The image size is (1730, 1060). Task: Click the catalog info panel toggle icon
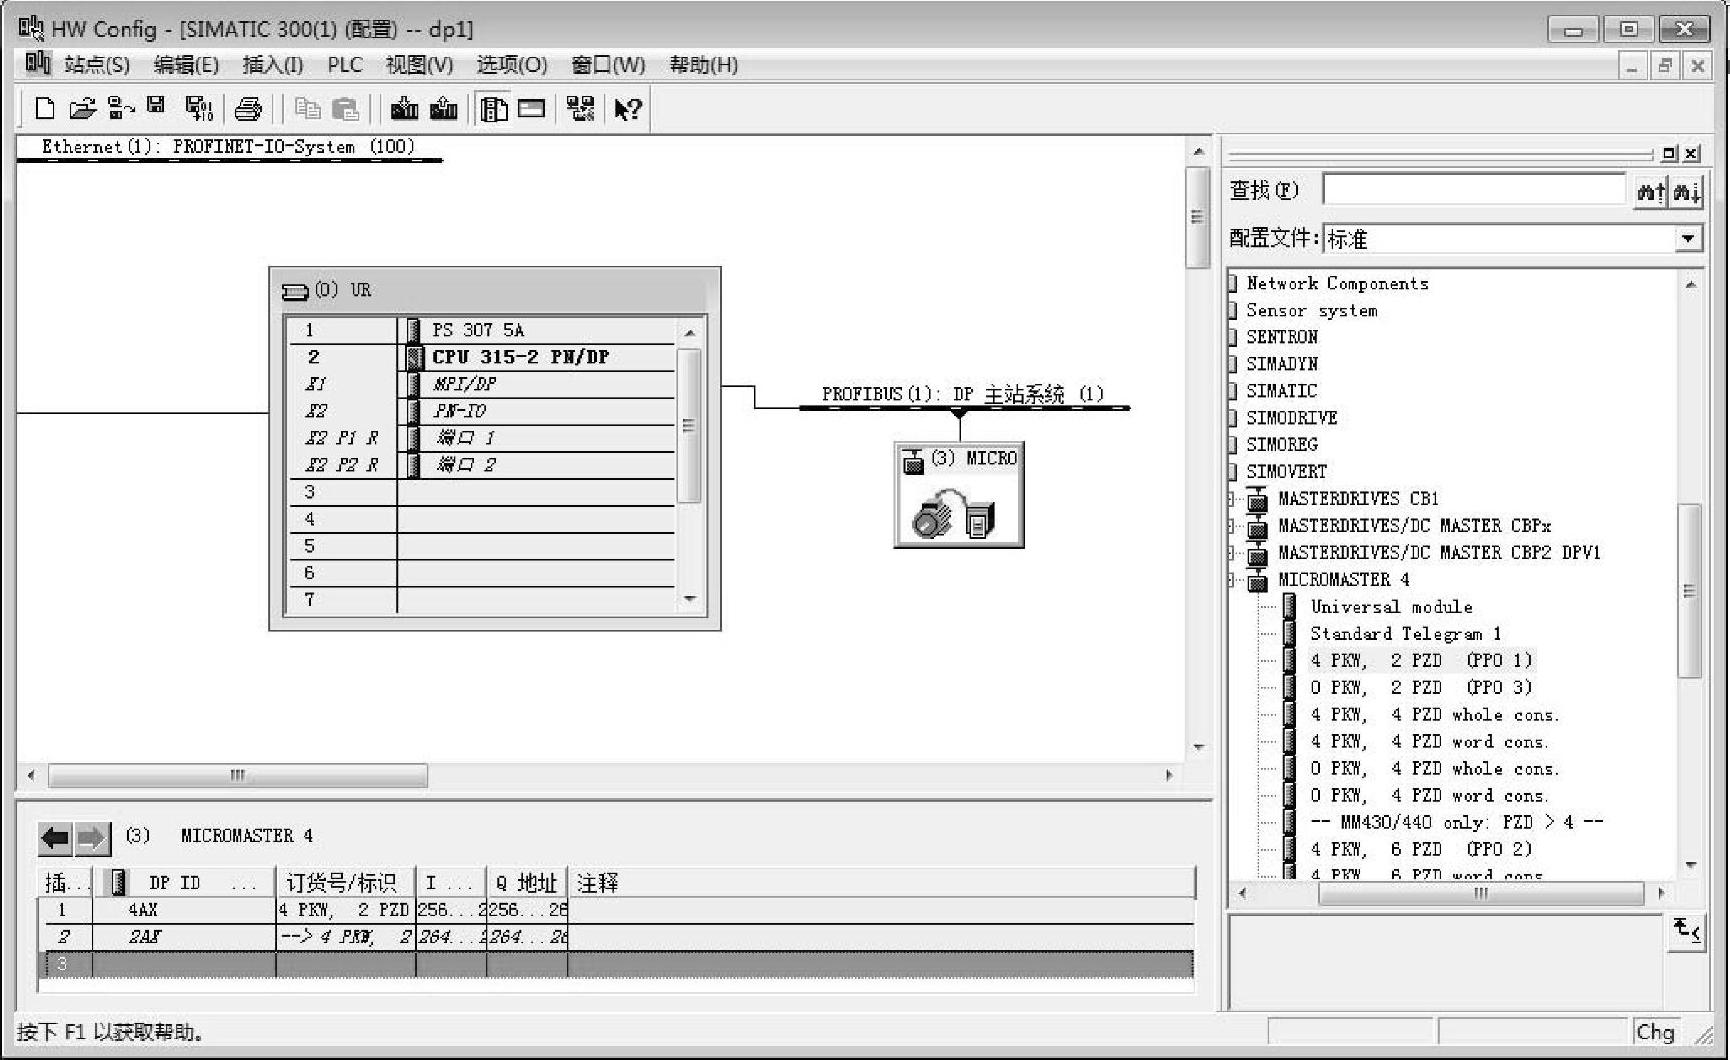point(1686,930)
